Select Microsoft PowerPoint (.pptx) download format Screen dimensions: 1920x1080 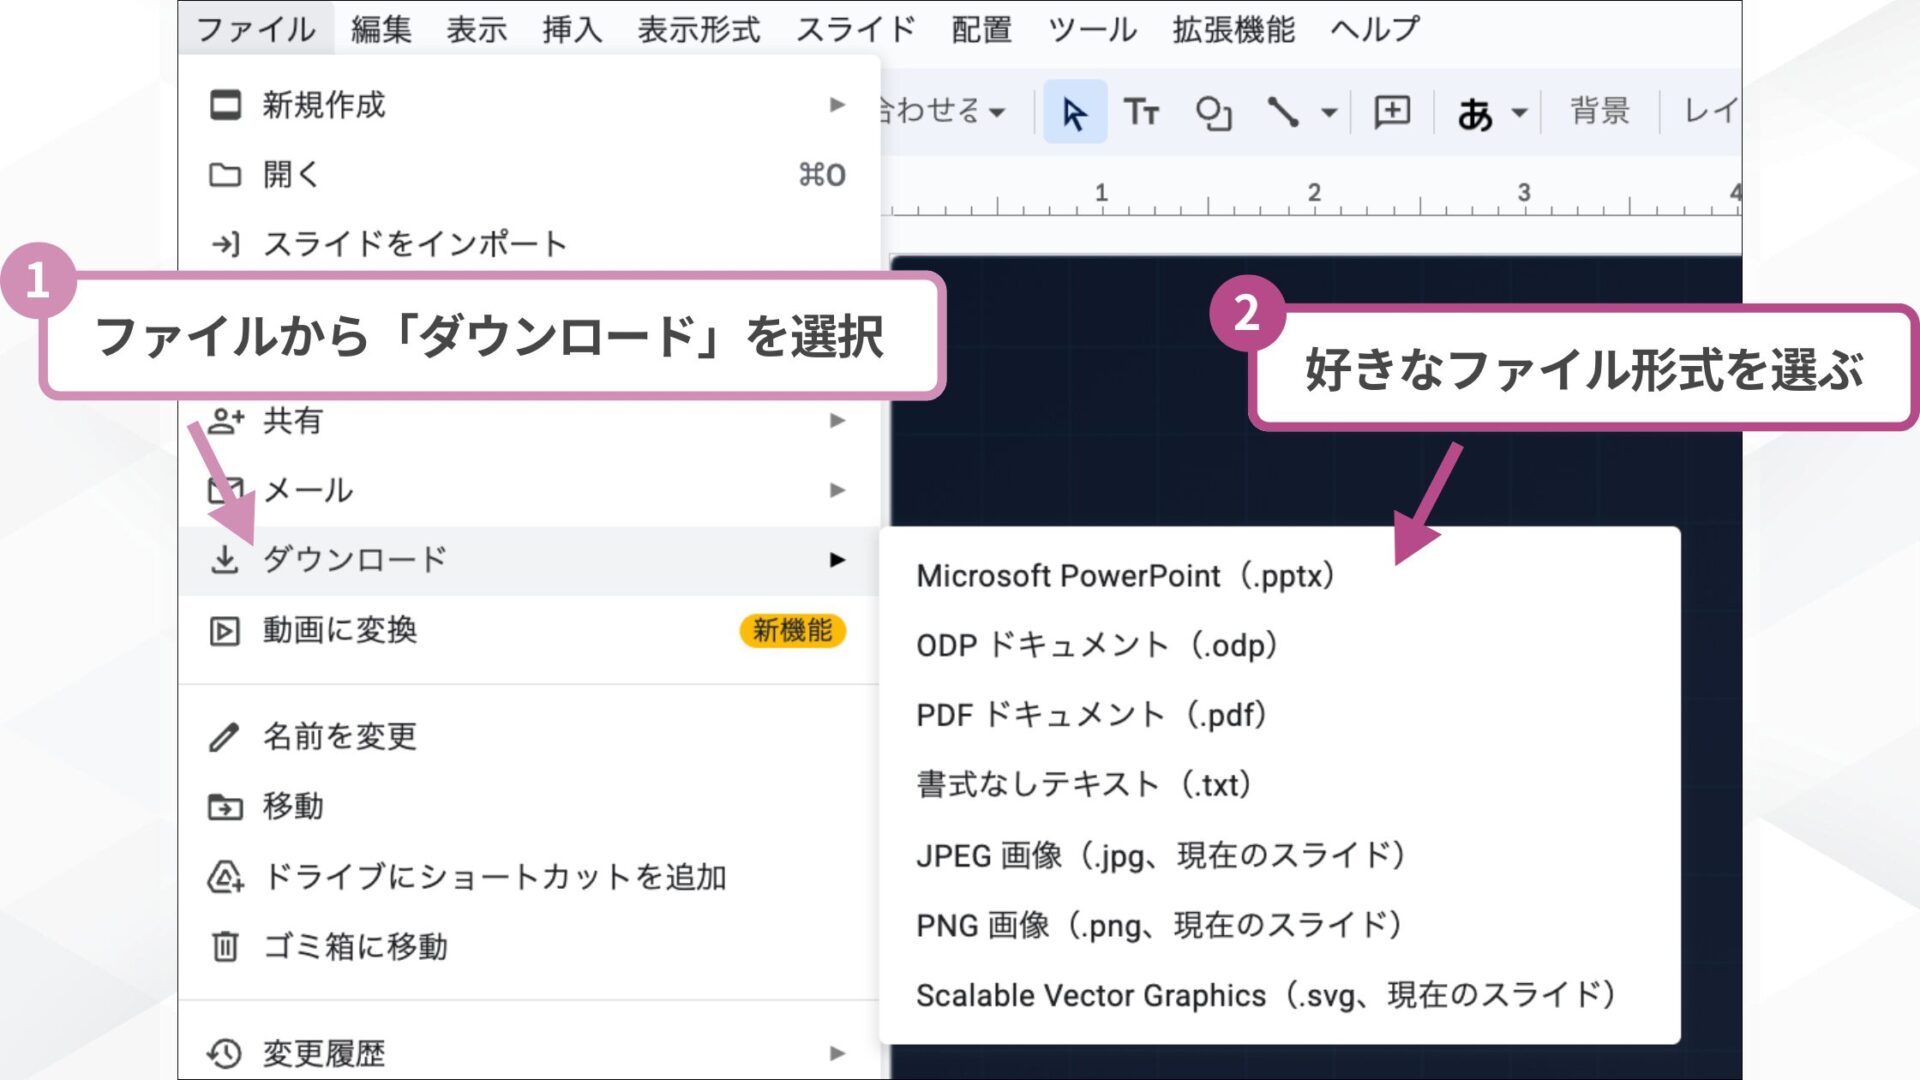[x=1124, y=575]
